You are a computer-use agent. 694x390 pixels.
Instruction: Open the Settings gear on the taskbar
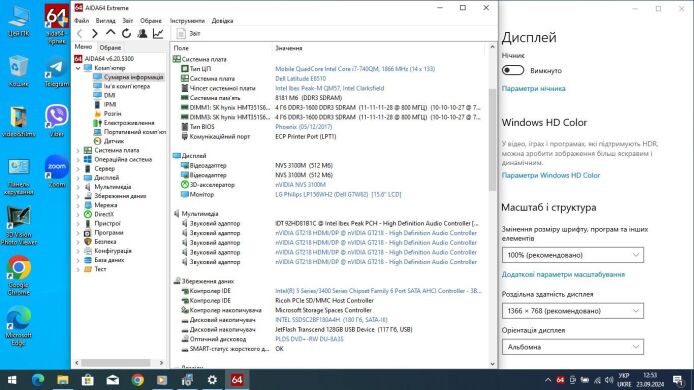click(x=212, y=380)
